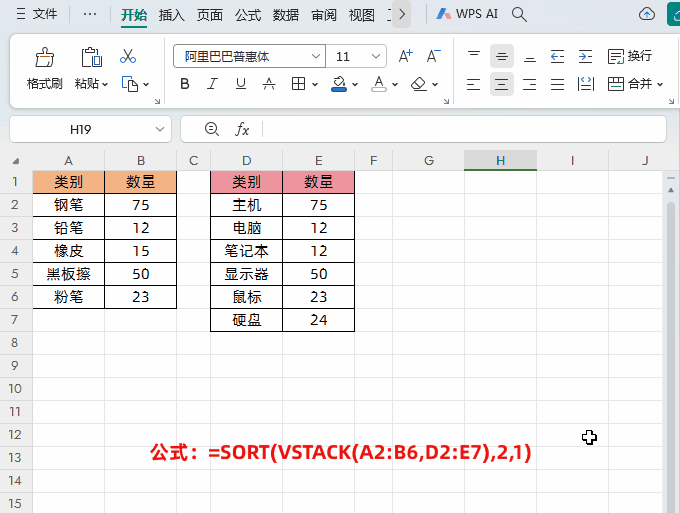Click the scissors cut icon
Image resolution: width=680 pixels, height=513 pixels.
[128, 56]
